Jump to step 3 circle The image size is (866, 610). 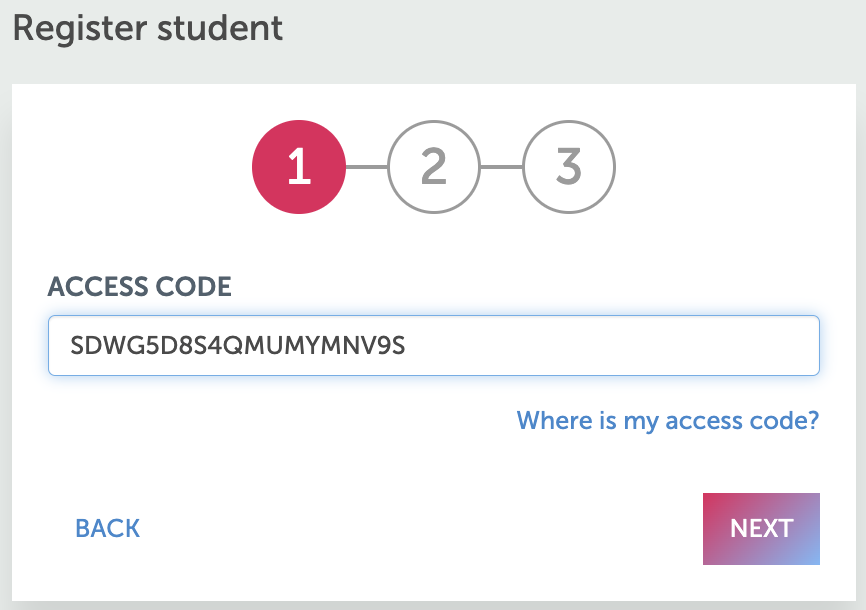pyautogui.click(x=569, y=168)
